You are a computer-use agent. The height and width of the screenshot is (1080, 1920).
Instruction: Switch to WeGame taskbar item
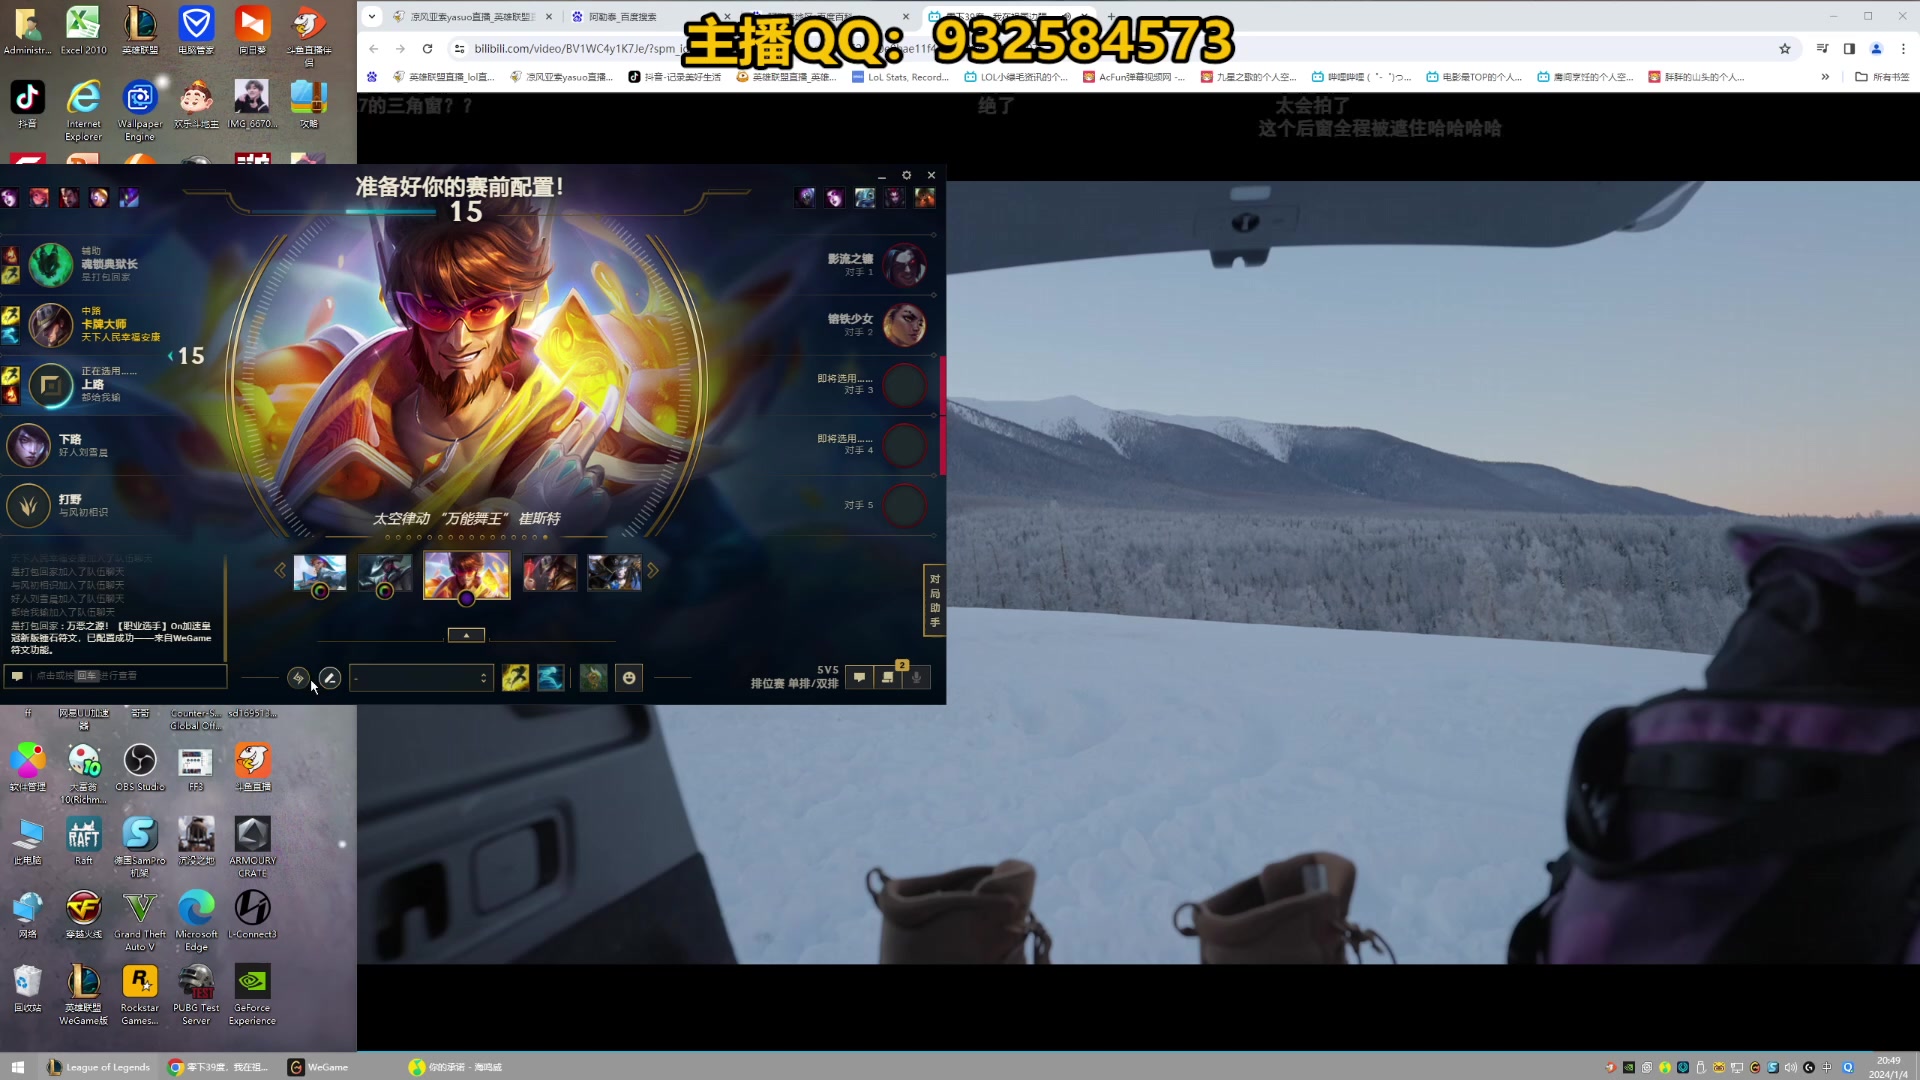(x=318, y=1067)
